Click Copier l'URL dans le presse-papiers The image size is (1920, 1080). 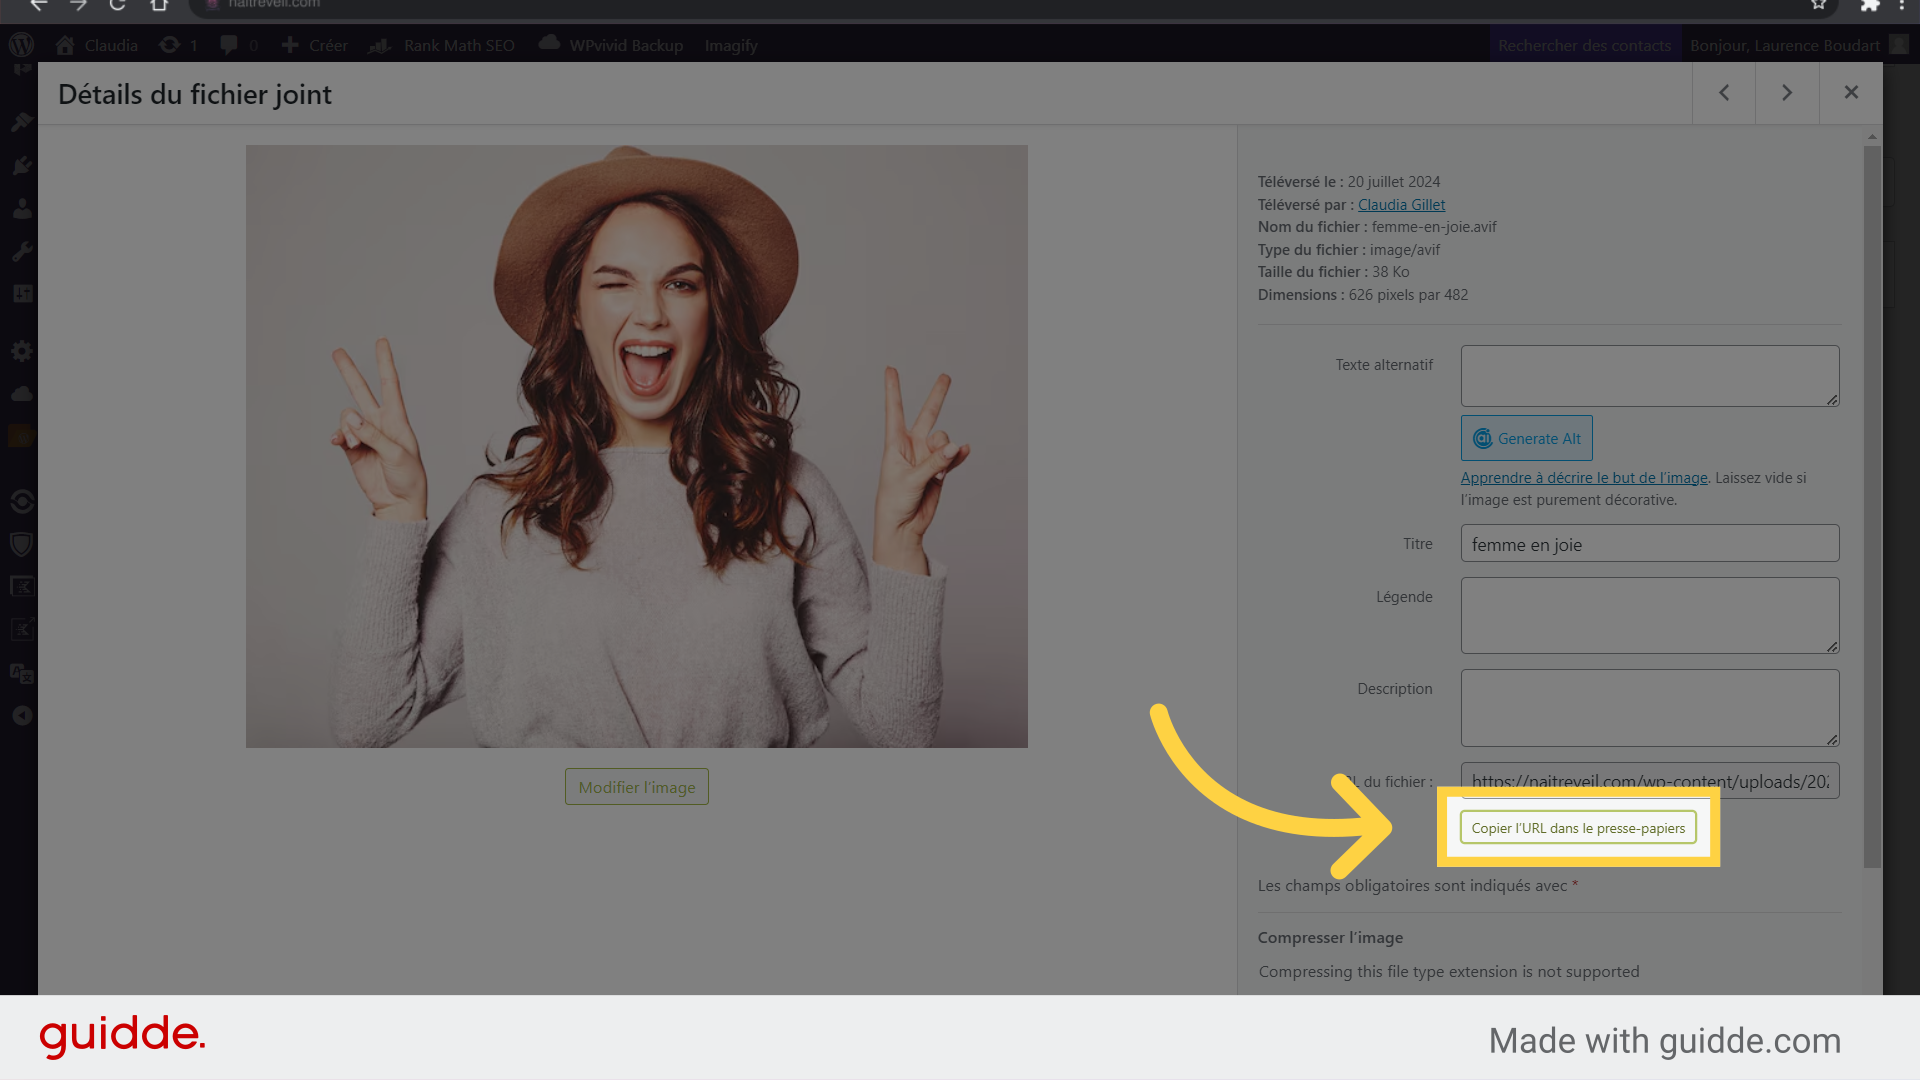click(1578, 828)
